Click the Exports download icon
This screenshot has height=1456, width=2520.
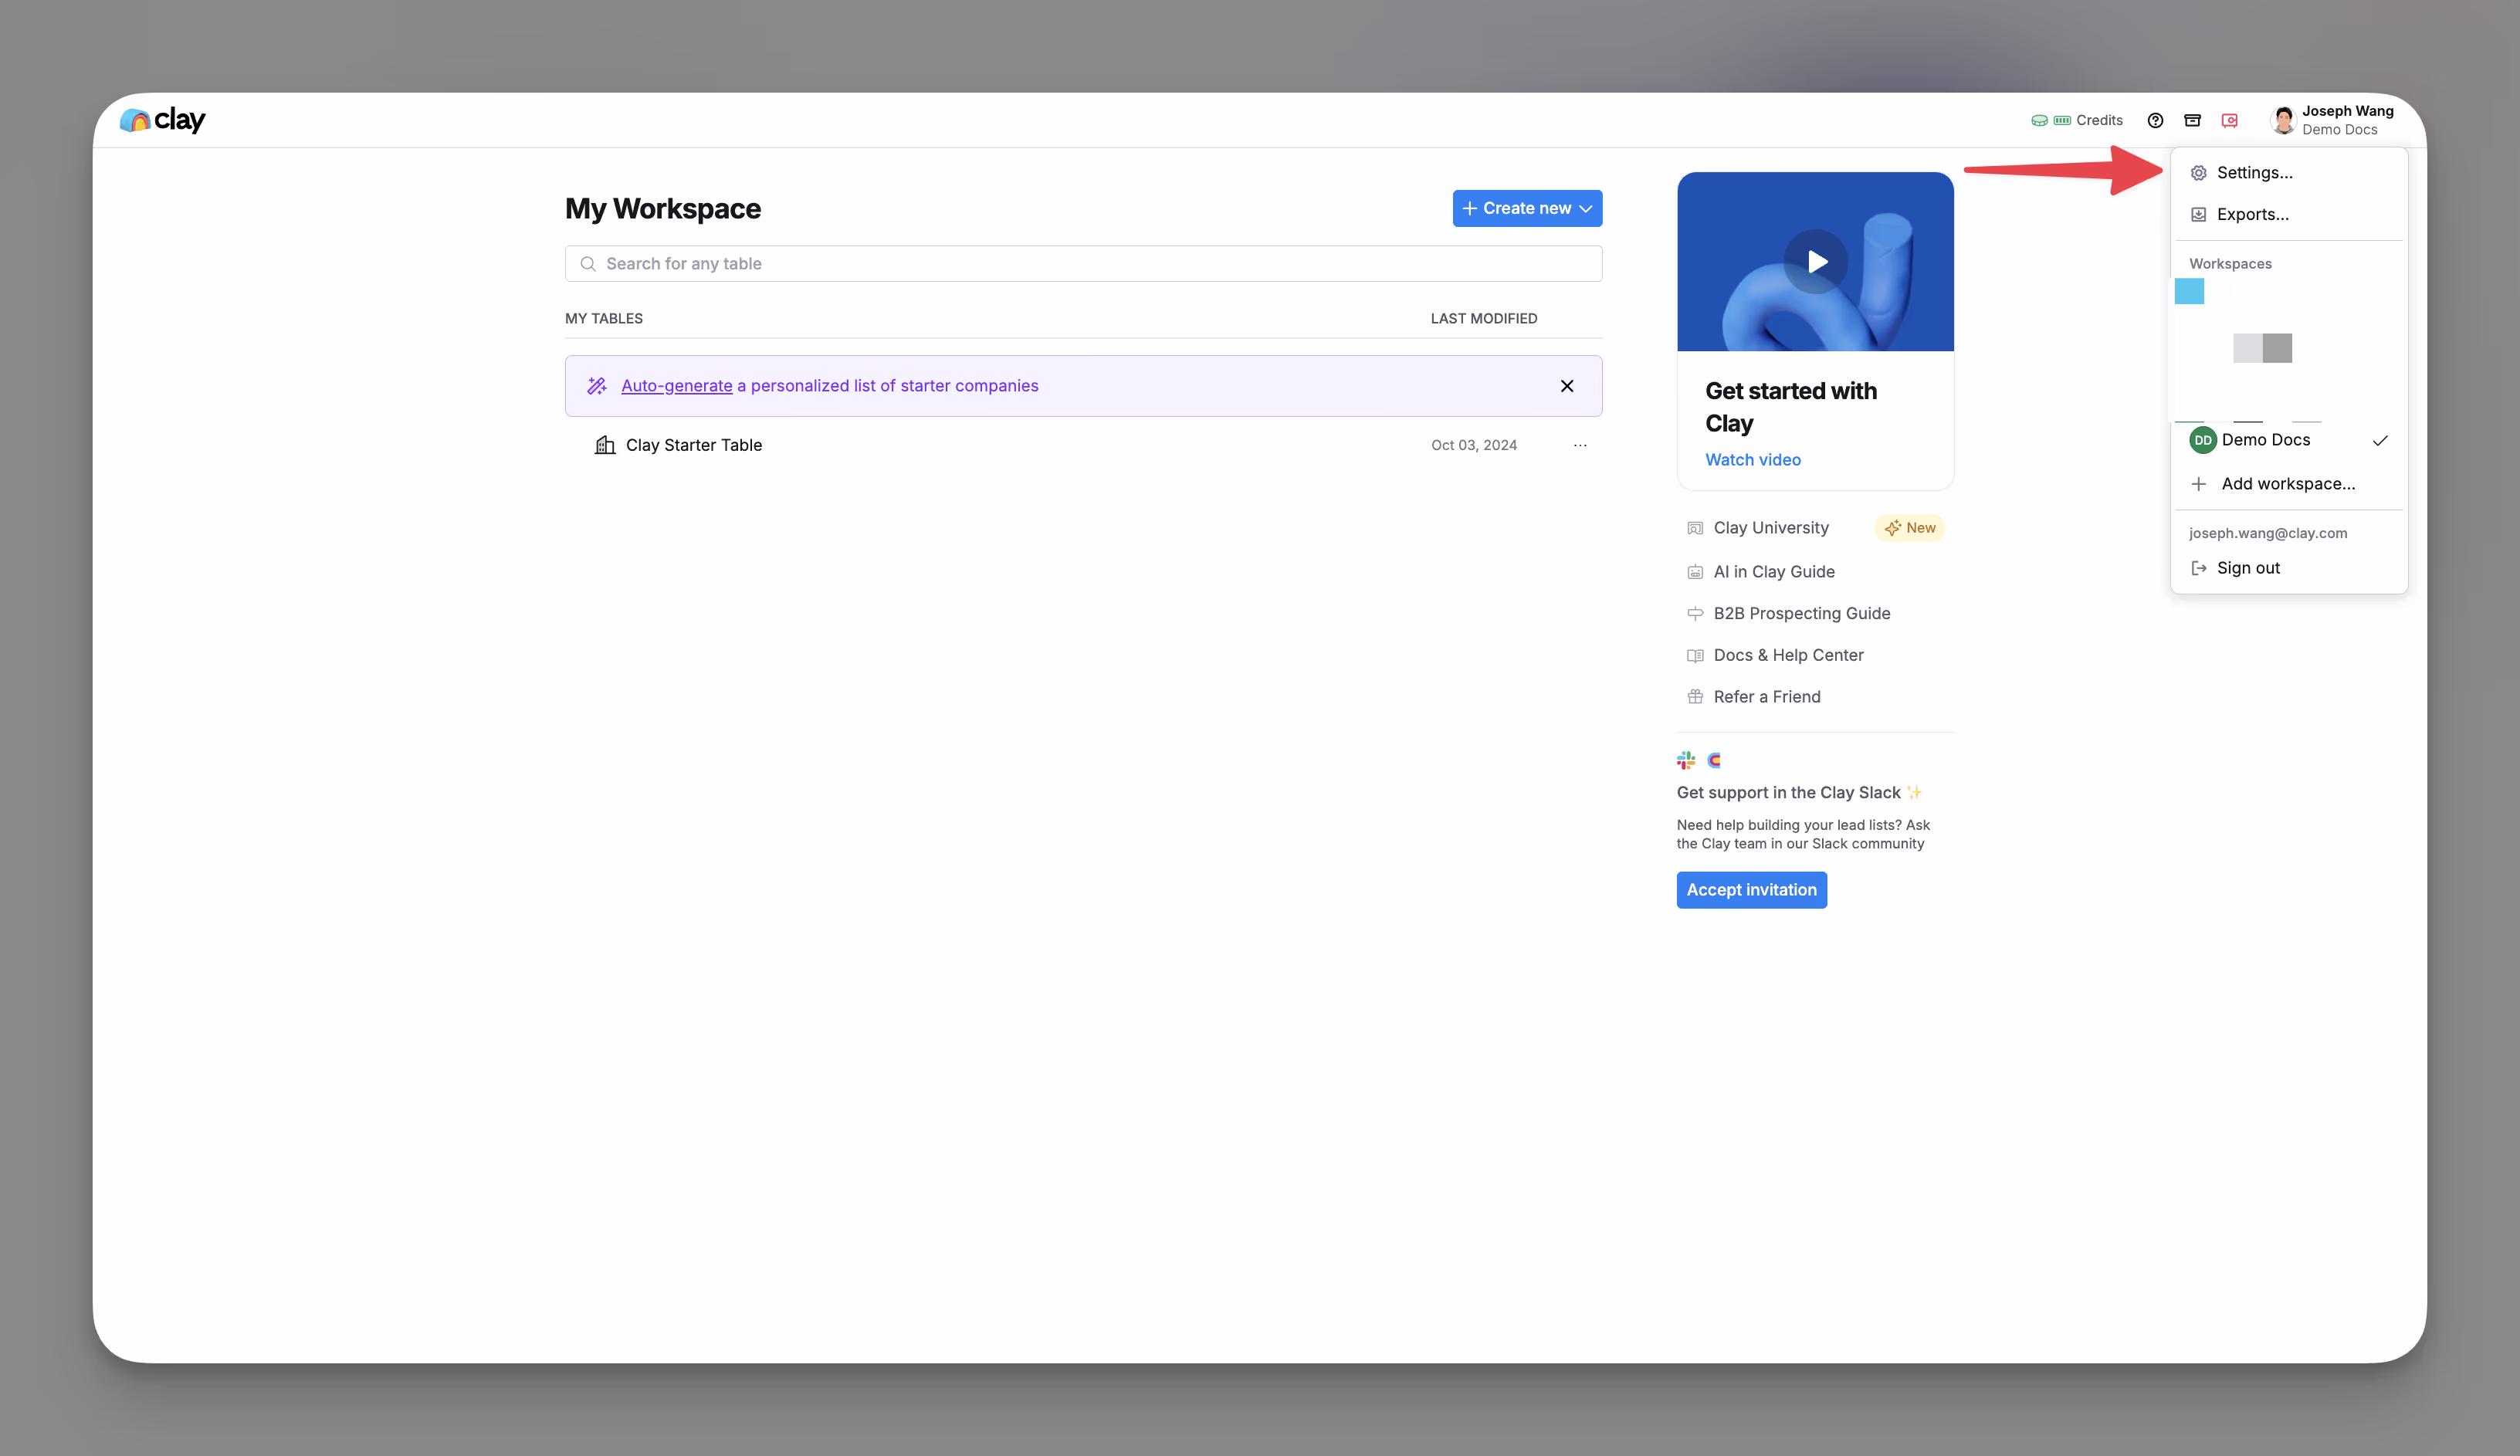click(x=2198, y=215)
